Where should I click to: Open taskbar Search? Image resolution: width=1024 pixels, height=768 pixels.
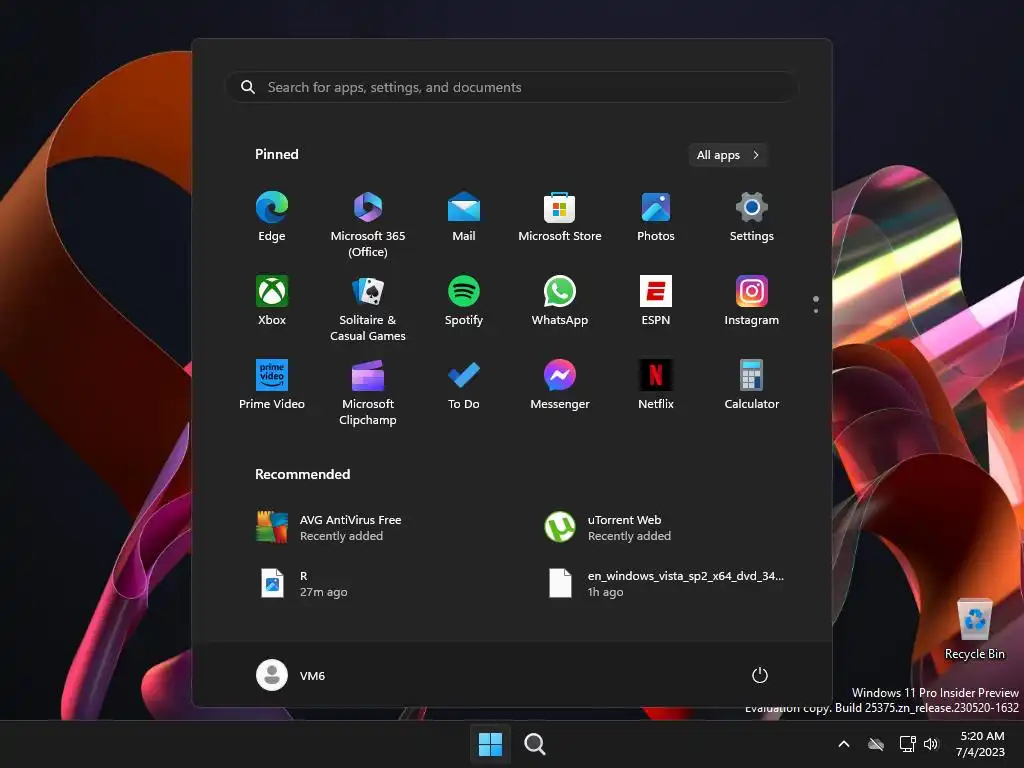535,744
